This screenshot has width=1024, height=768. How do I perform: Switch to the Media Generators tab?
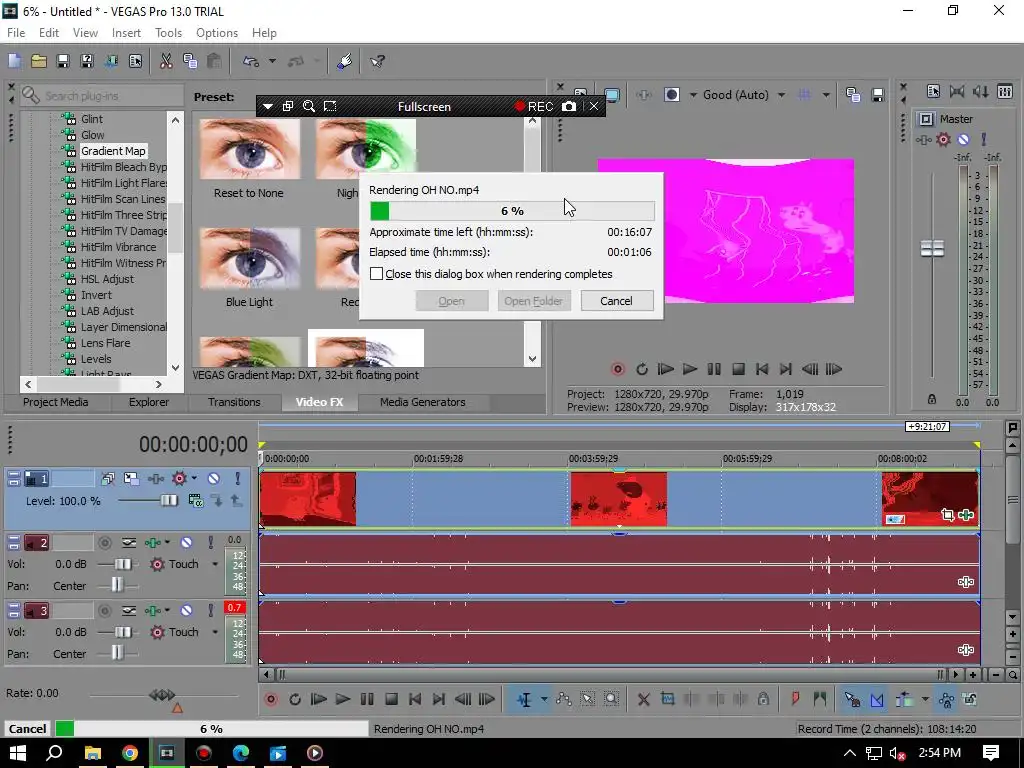[423, 402]
